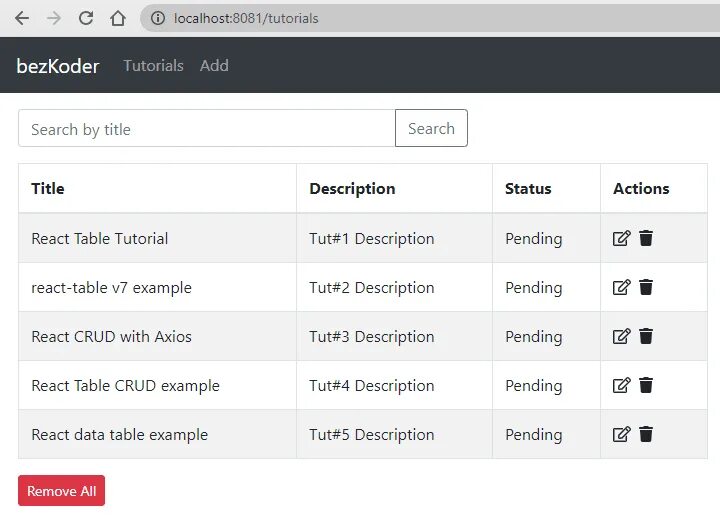The image size is (720, 520).
Task: Click the bezKoder brand link
Action: (58, 66)
